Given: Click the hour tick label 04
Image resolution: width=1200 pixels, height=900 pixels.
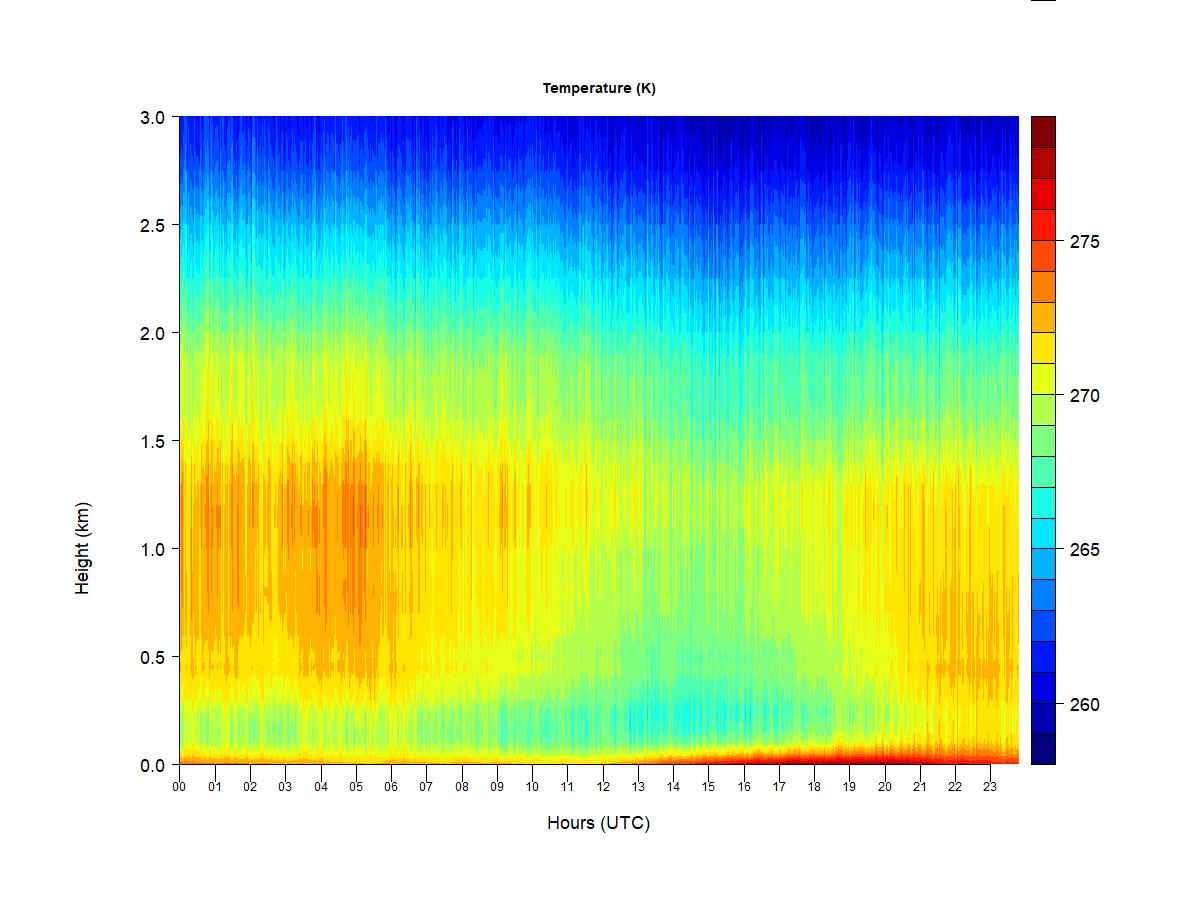Looking at the screenshot, I should pos(320,786).
